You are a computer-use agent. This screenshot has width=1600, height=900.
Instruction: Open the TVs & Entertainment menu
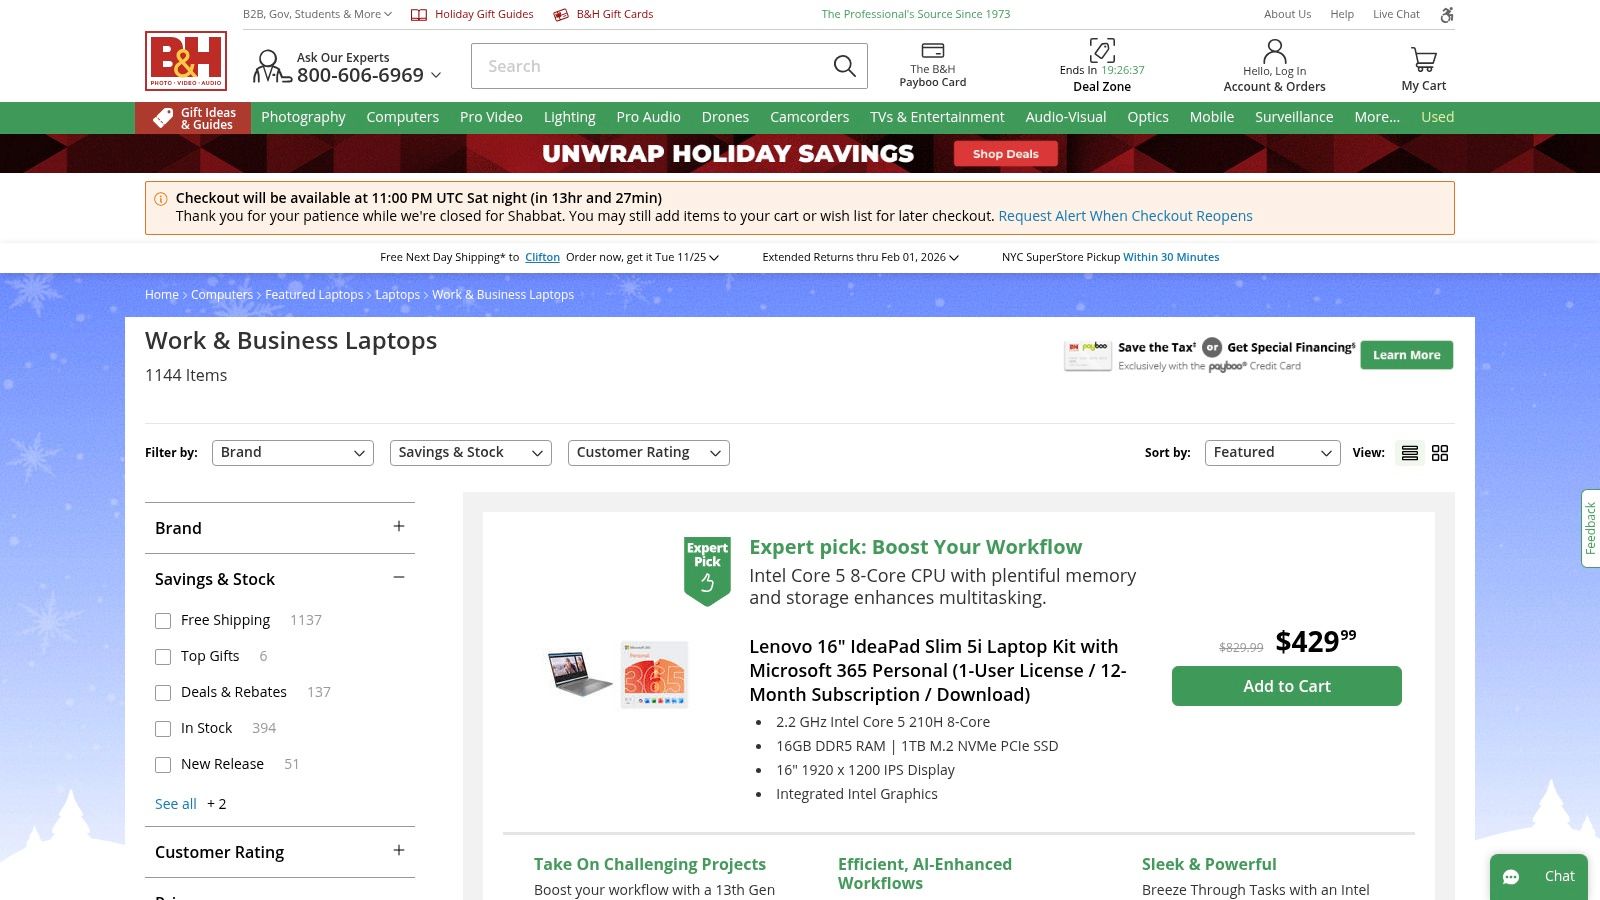pyautogui.click(x=937, y=117)
